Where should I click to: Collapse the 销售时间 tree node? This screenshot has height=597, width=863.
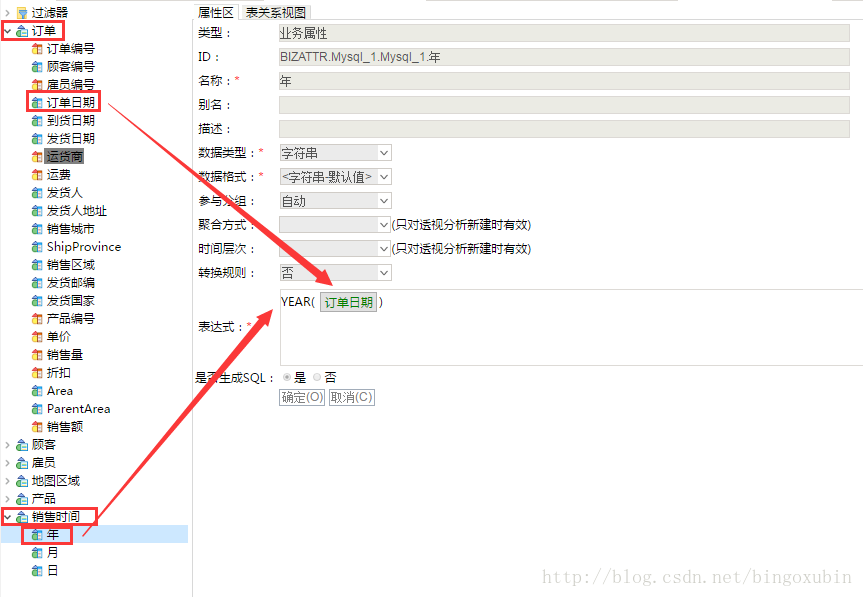(x=7, y=517)
